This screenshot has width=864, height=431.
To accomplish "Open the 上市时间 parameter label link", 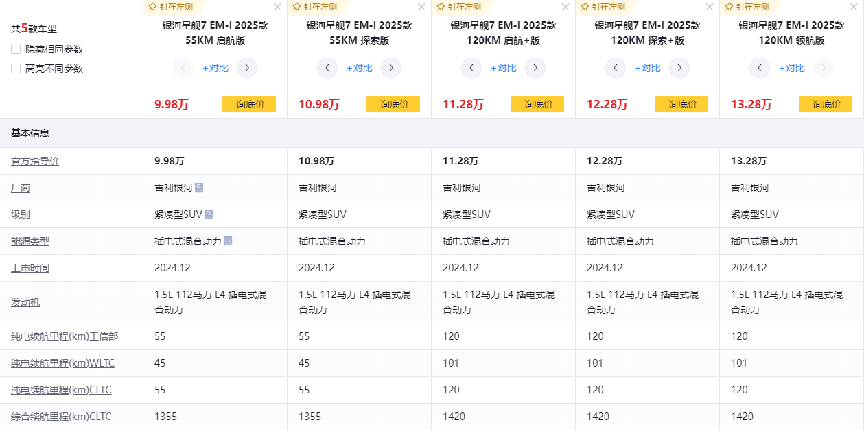I will [x=30, y=268].
